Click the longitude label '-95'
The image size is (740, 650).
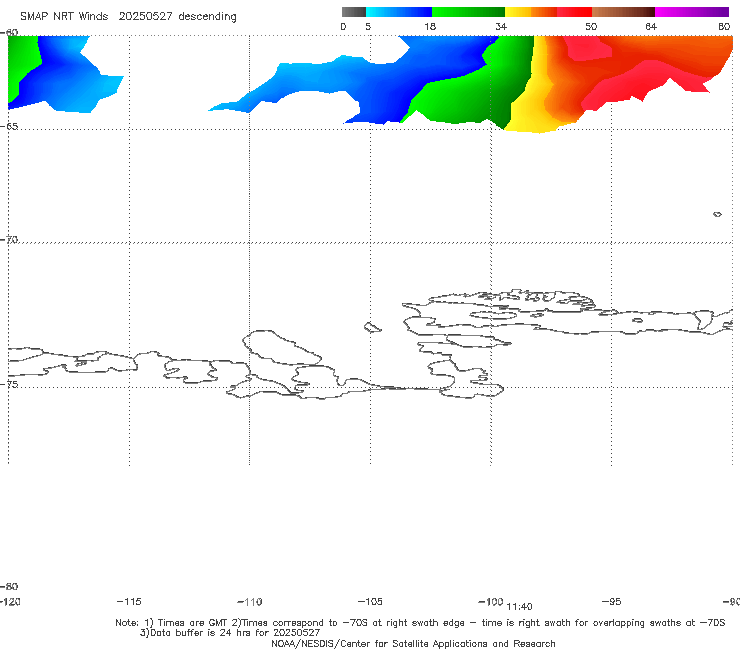click(x=612, y=601)
